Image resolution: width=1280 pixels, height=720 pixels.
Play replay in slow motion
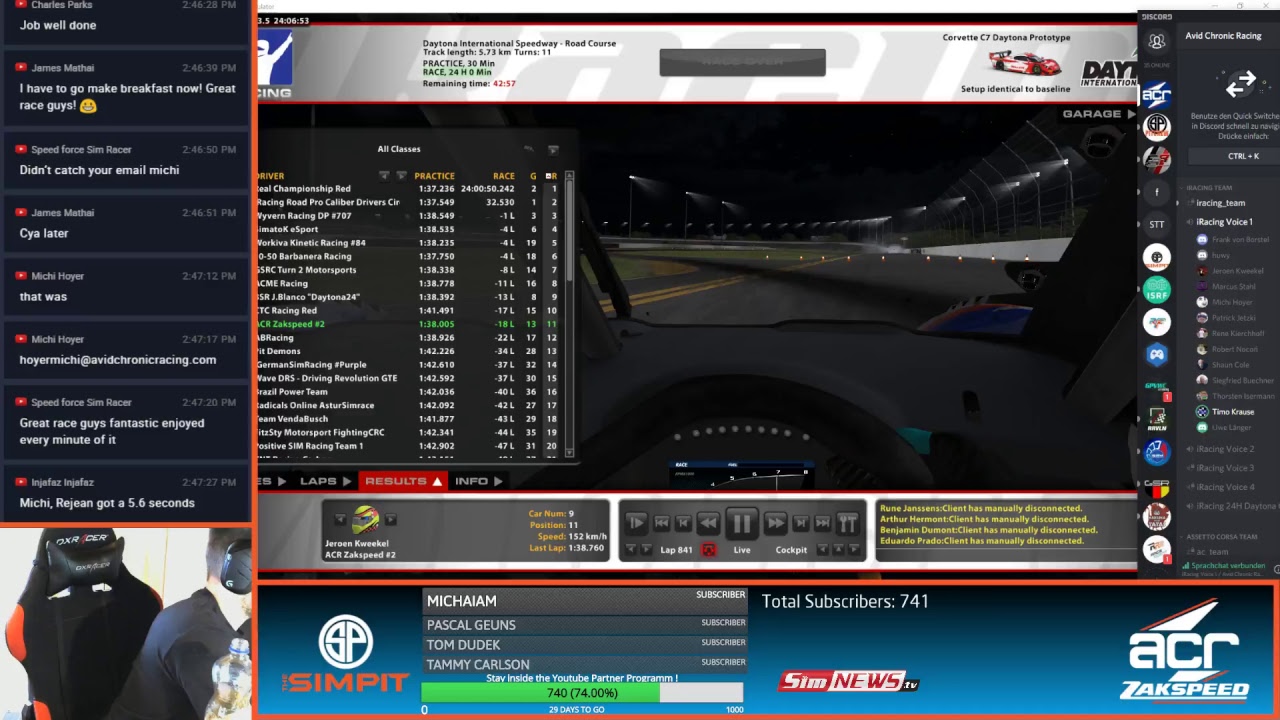pyautogui.click(x=636, y=523)
